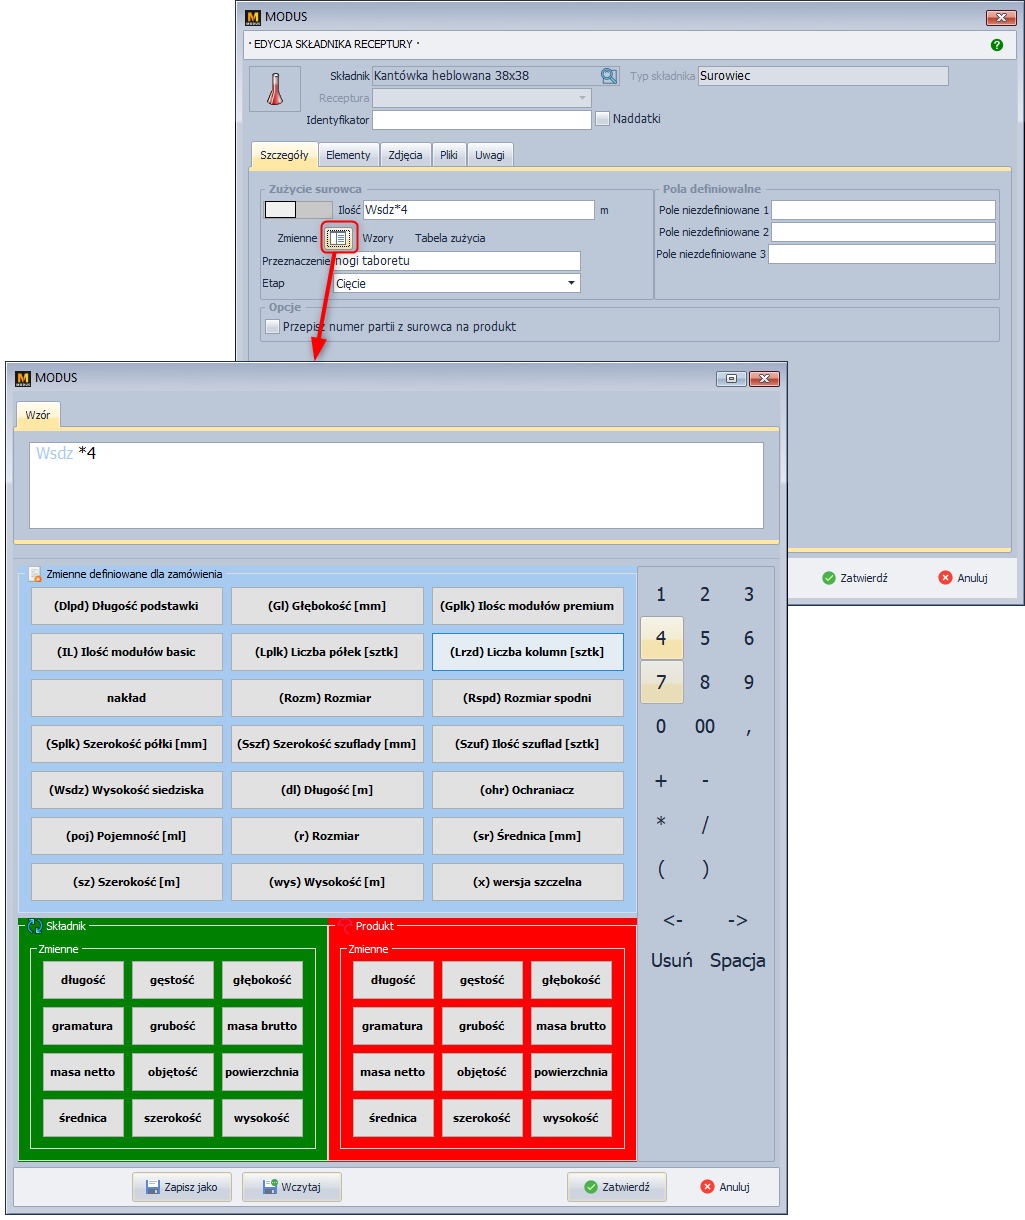Insert Składnik długość variable in green panel
Screen dimensions: 1025x1220
tap(83, 980)
